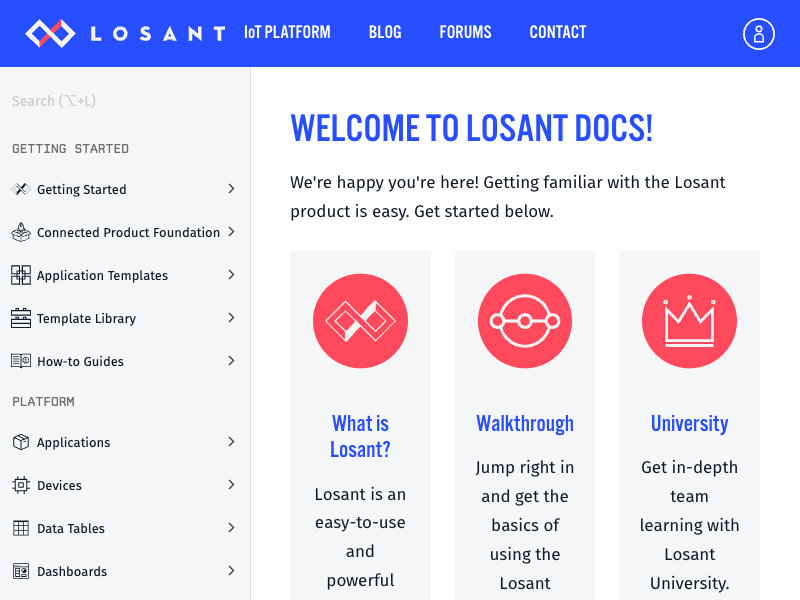
Task: Click the University crown icon
Action: click(x=689, y=321)
